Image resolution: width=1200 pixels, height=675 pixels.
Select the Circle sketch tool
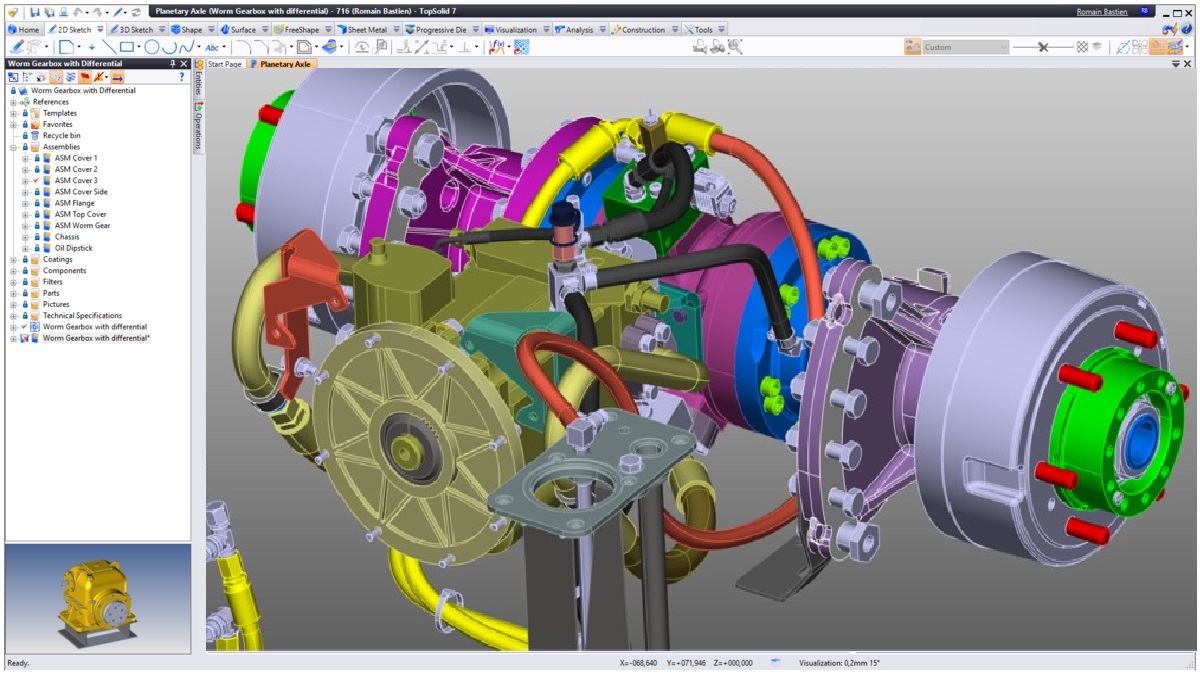coord(151,47)
